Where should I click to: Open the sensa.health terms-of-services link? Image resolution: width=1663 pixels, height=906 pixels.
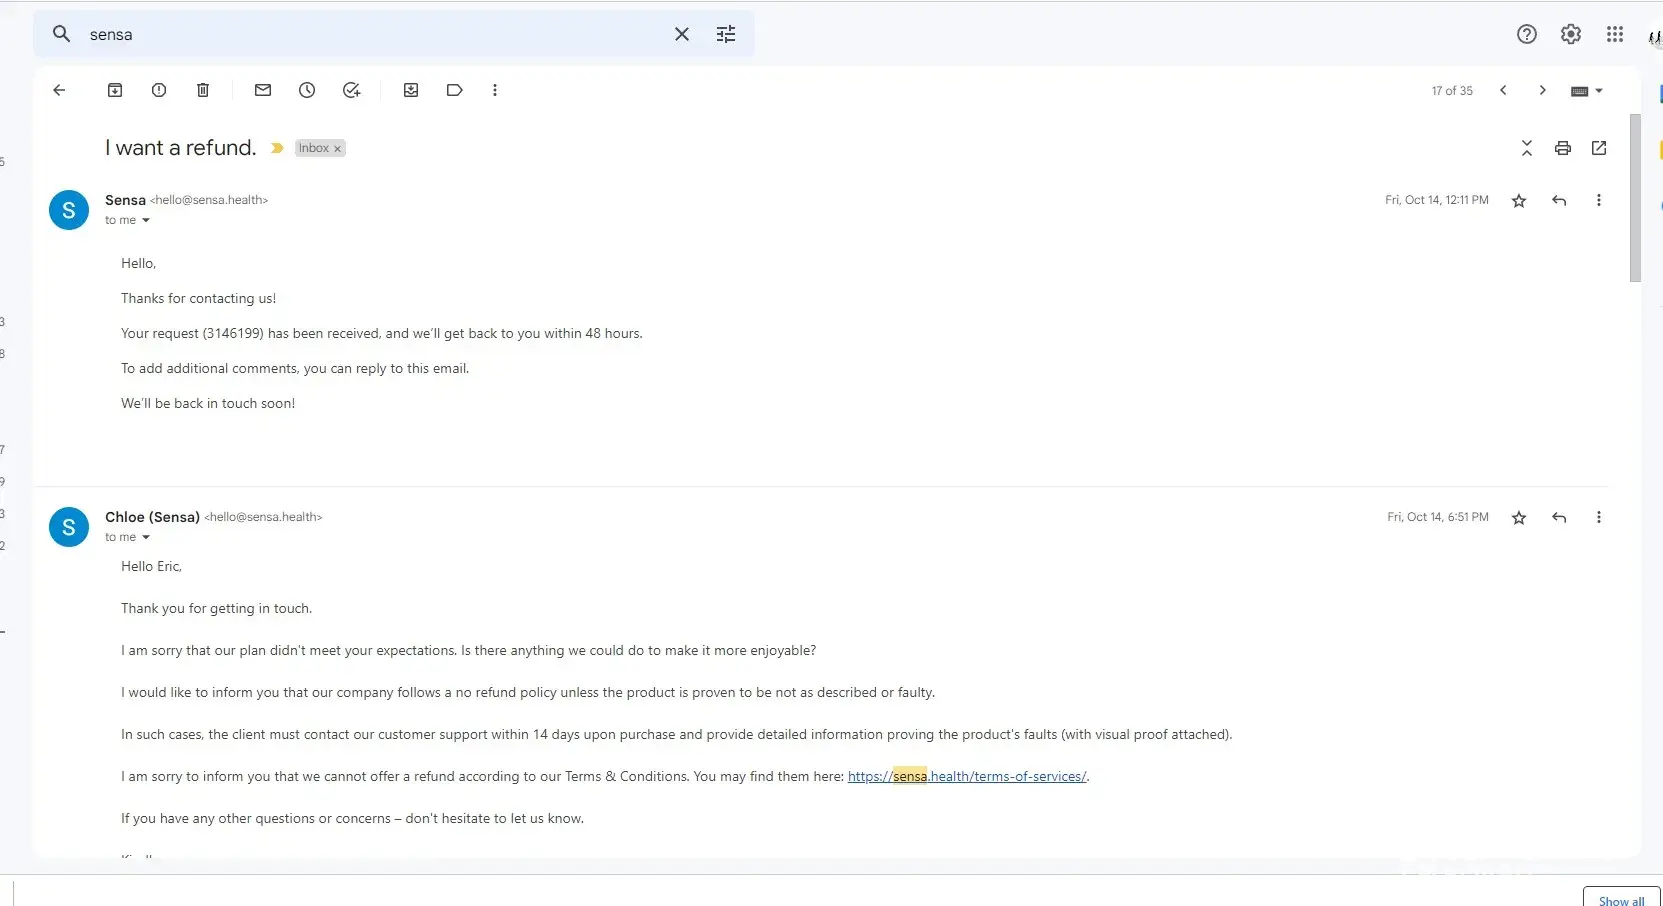coord(967,776)
